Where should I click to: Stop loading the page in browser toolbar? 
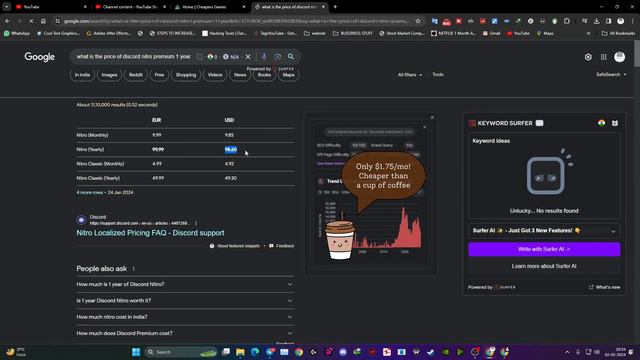(x=31, y=21)
